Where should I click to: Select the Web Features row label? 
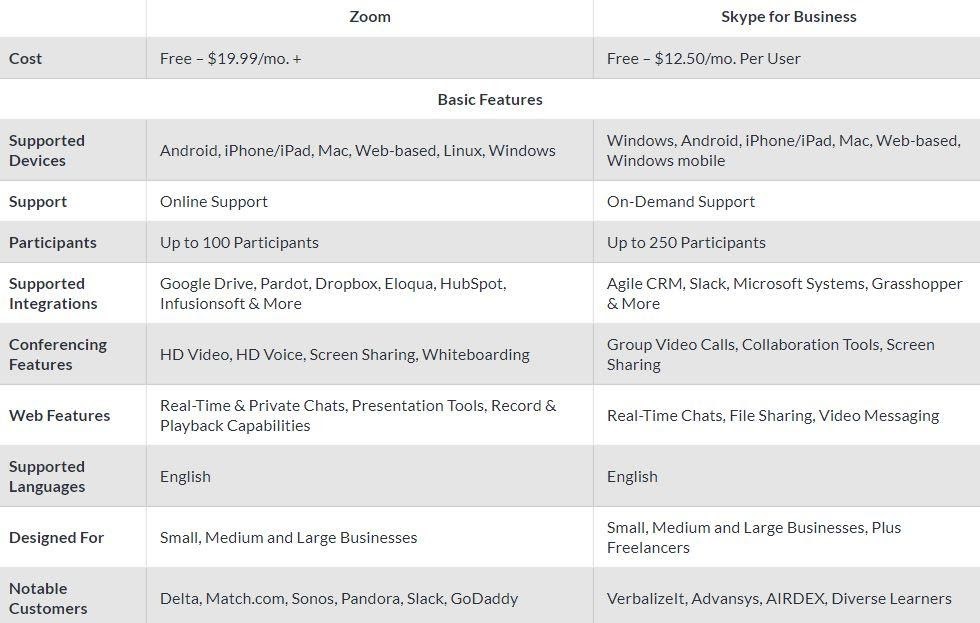point(59,416)
